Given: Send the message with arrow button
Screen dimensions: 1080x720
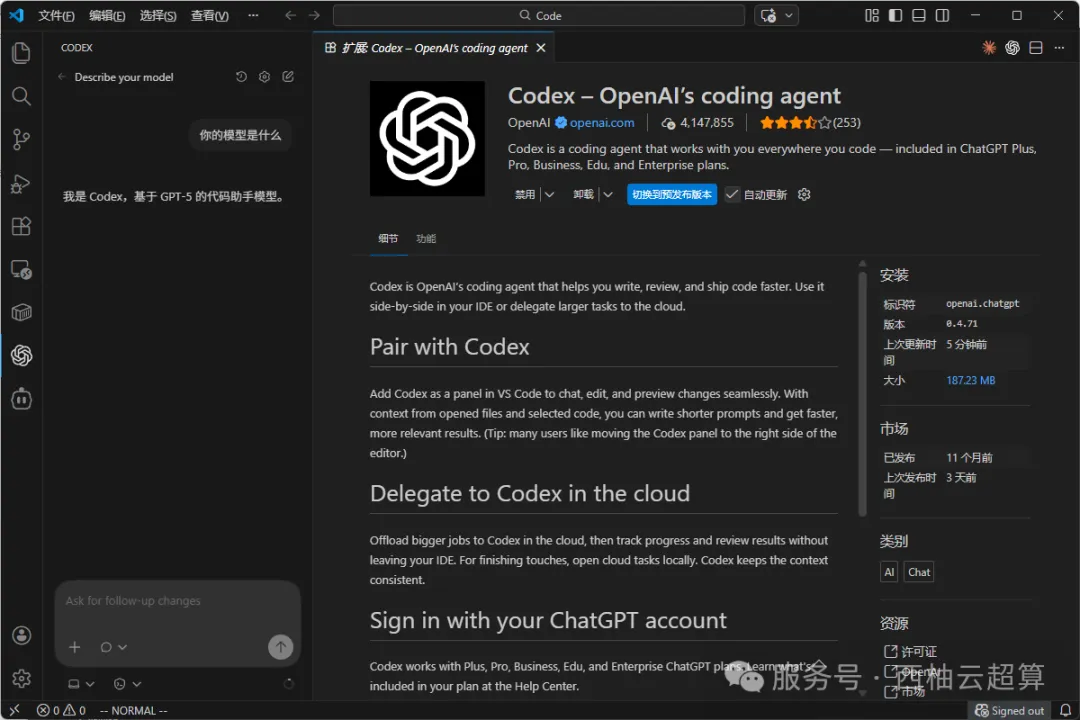Looking at the screenshot, I should coord(280,647).
